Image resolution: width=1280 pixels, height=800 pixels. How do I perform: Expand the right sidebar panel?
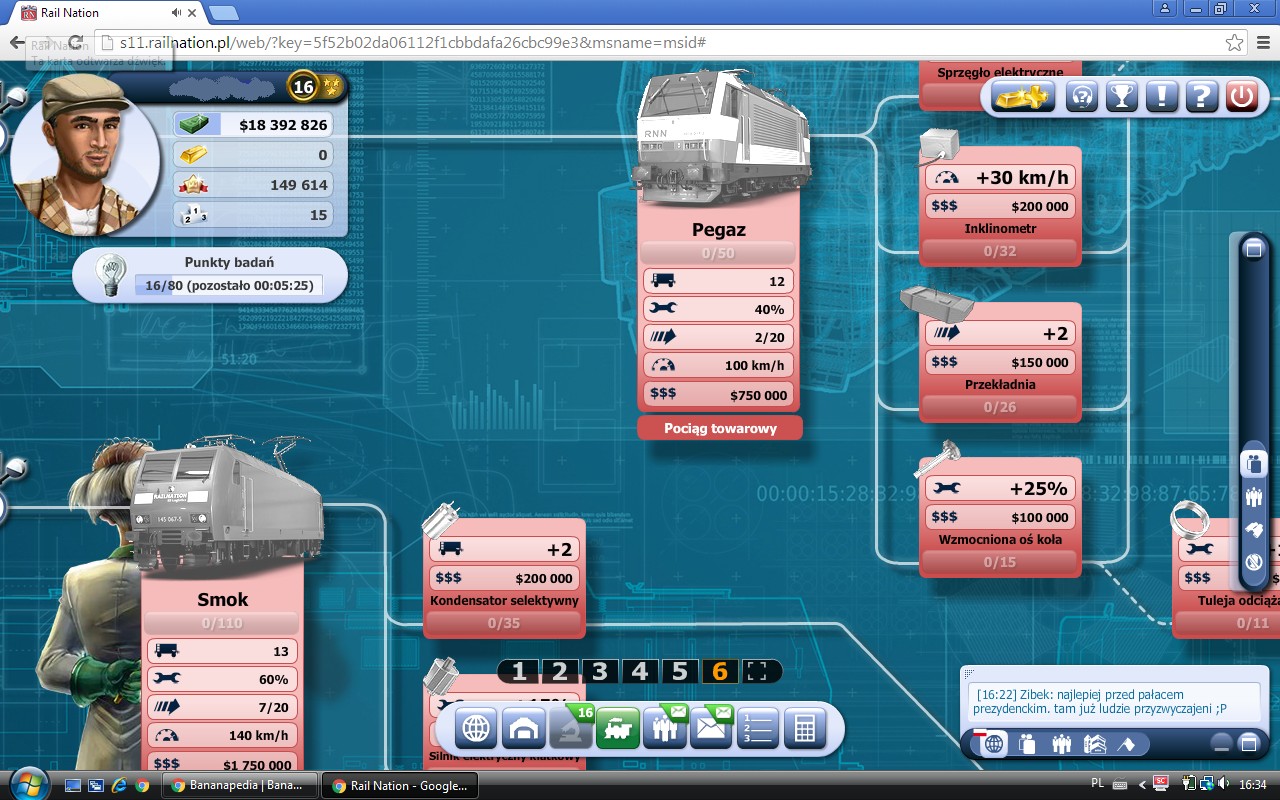[1253, 249]
